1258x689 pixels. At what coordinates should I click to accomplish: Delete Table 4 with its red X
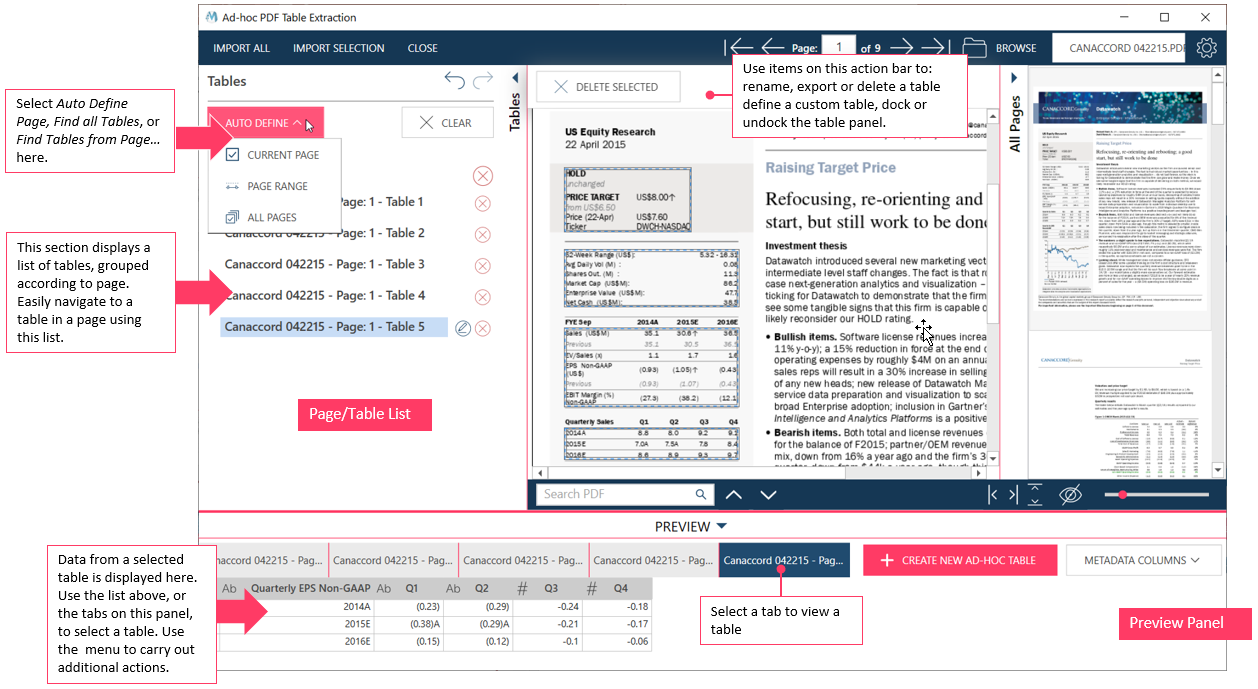483,297
